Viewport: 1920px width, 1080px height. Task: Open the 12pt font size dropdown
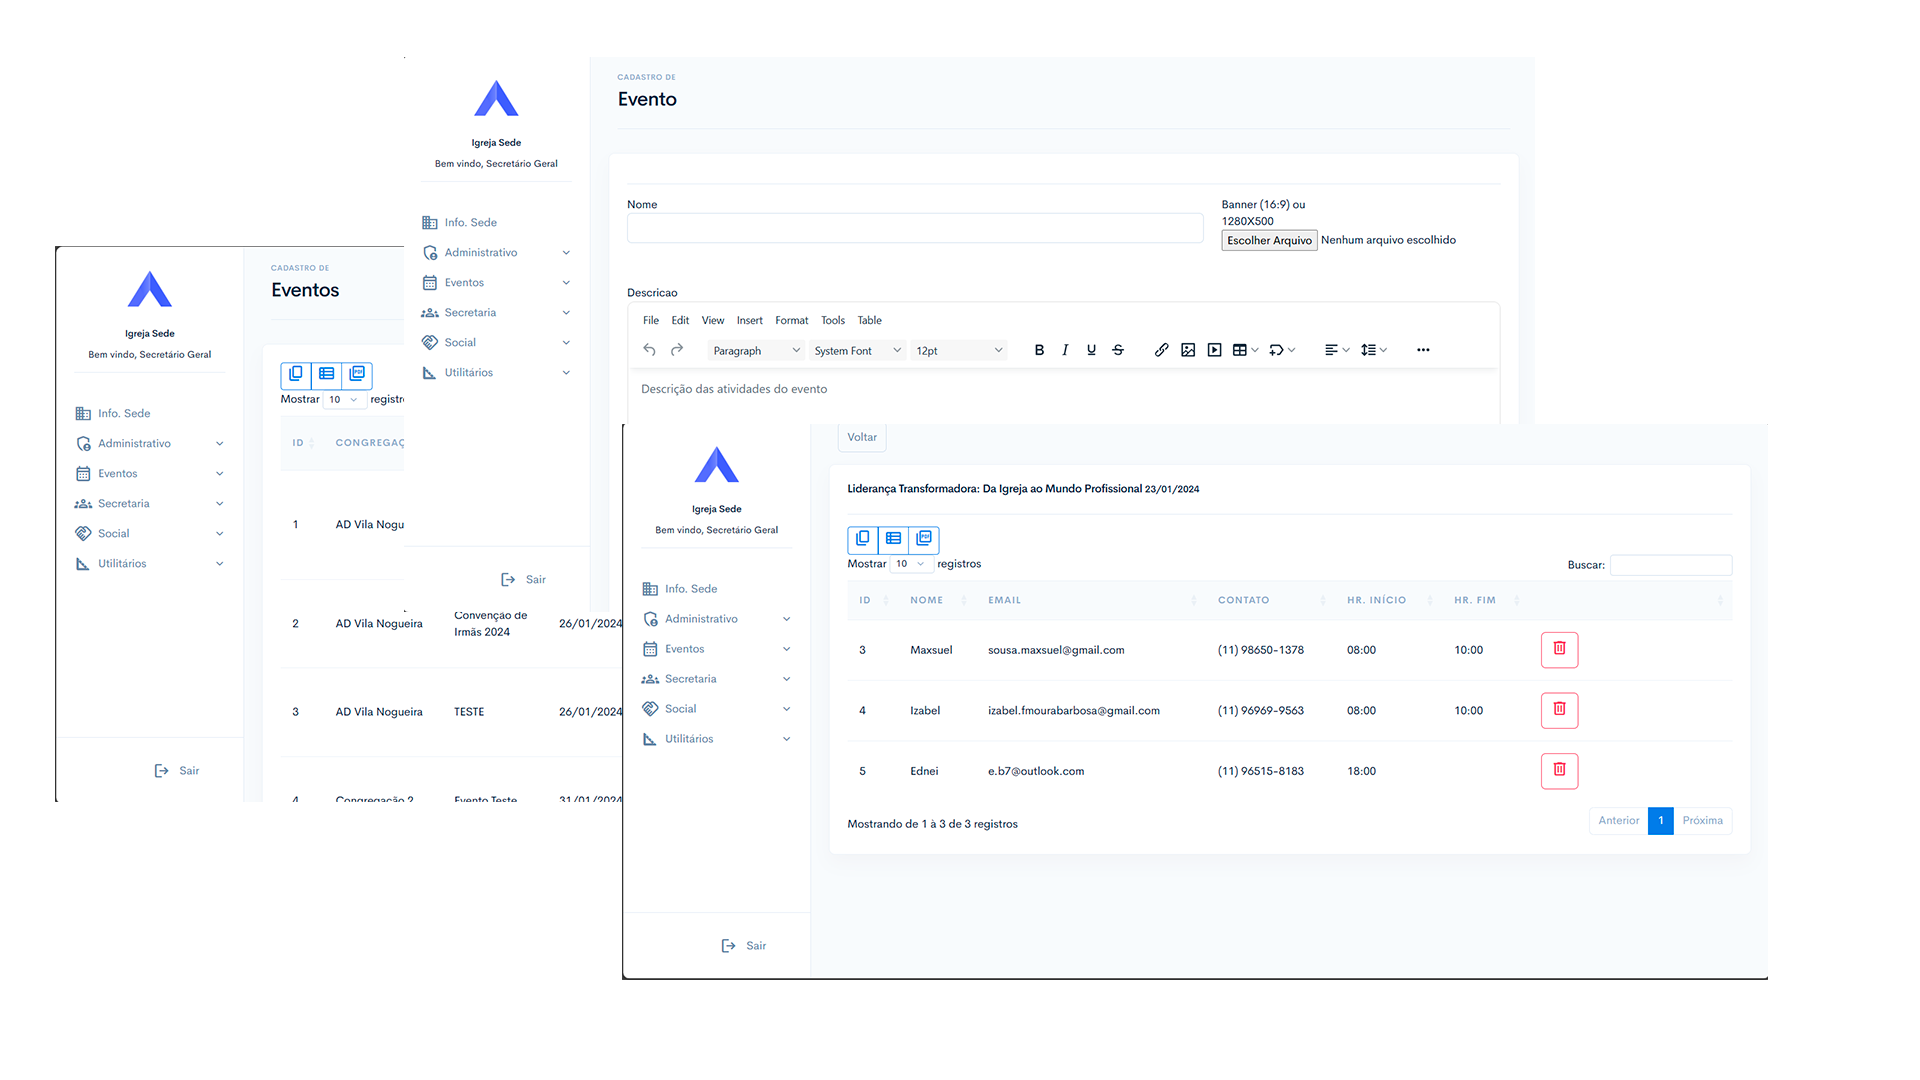(958, 351)
